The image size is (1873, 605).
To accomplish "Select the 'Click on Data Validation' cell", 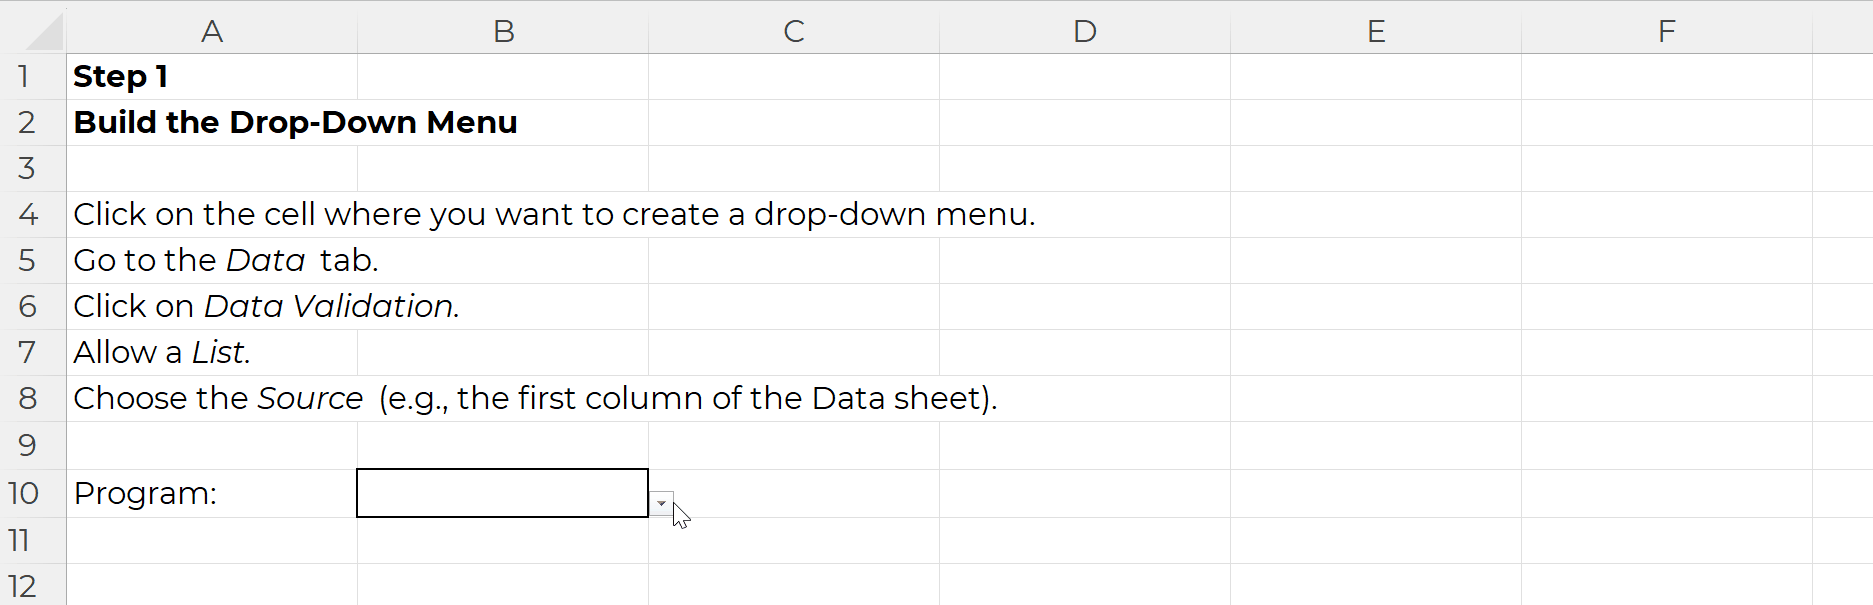I will click(x=212, y=306).
